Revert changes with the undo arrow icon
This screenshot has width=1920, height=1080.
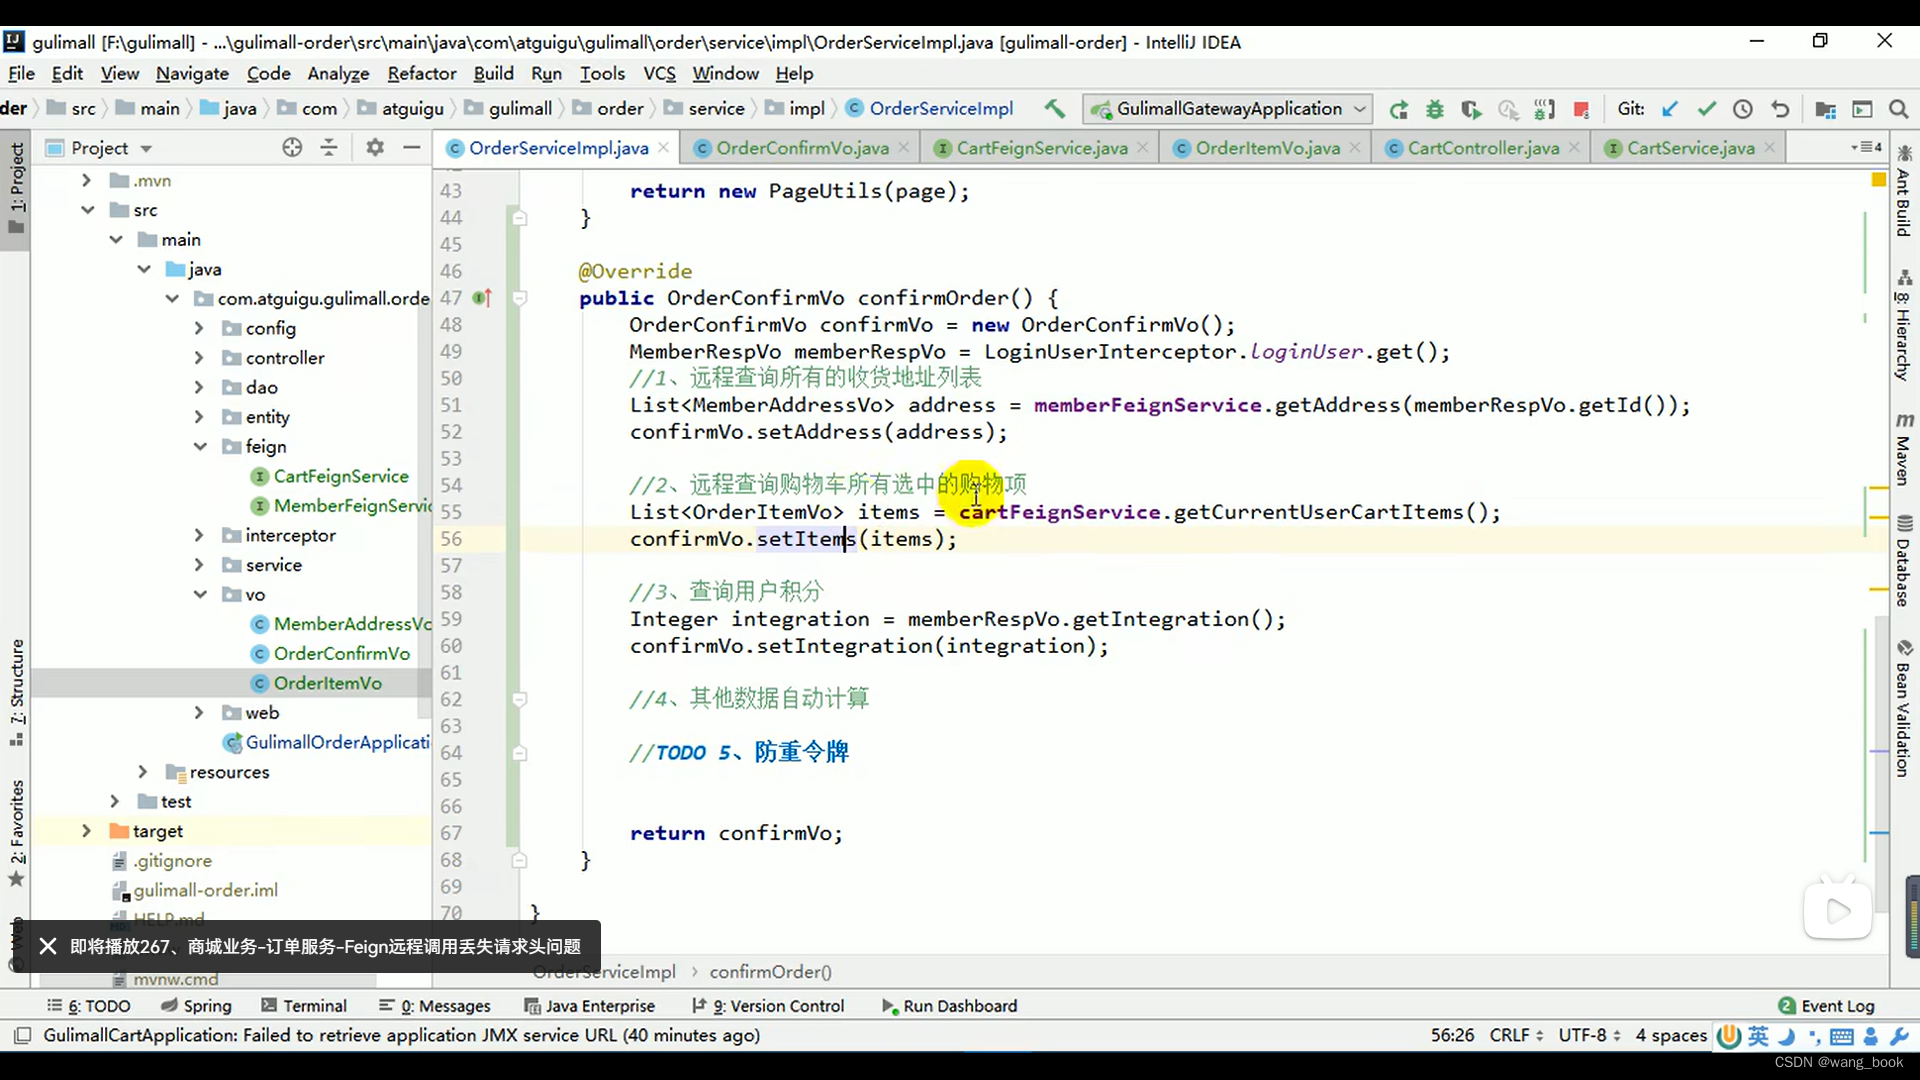tap(1780, 109)
